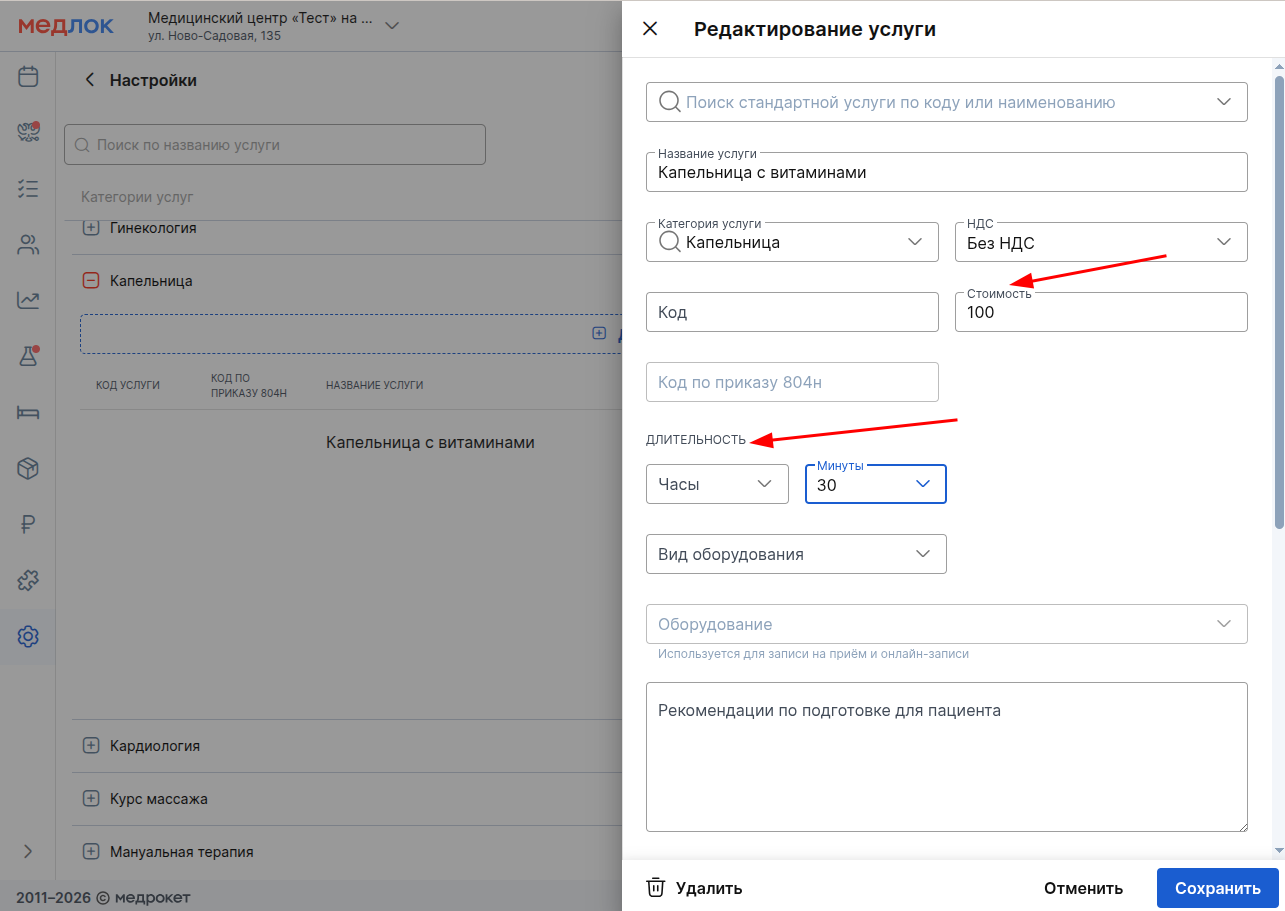The height and width of the screenshot is (911, 1285).
Task: Collapse the Капельница category
Action: point(91,282)
